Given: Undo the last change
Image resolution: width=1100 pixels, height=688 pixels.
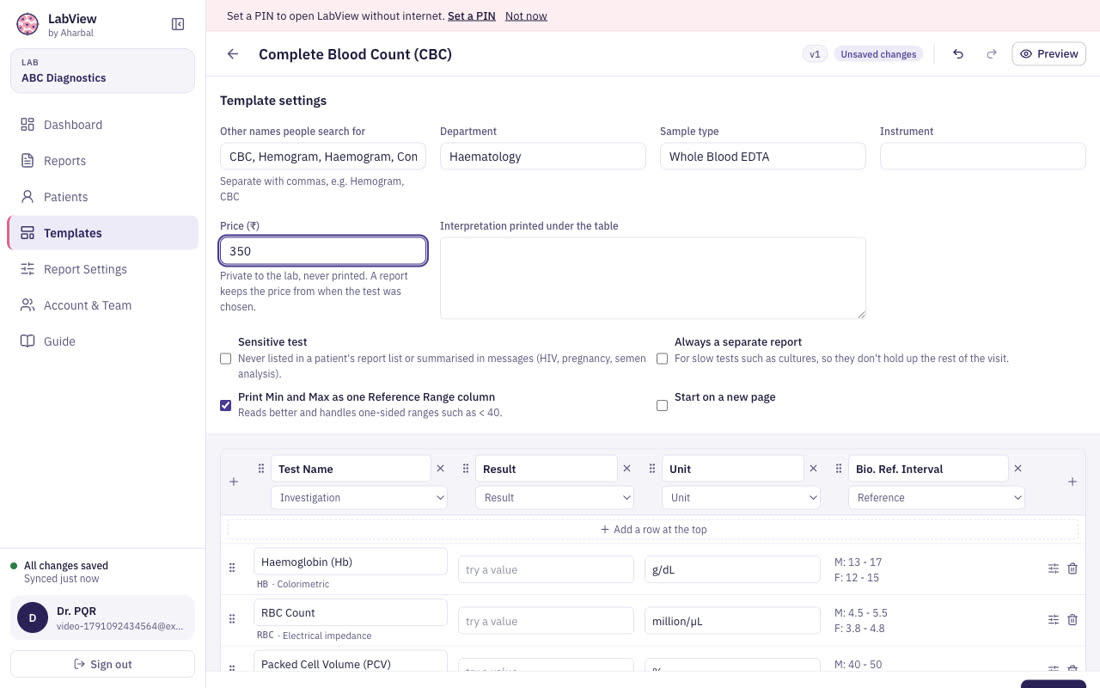Looking at the screenshot, I should (x=958, y=54).
